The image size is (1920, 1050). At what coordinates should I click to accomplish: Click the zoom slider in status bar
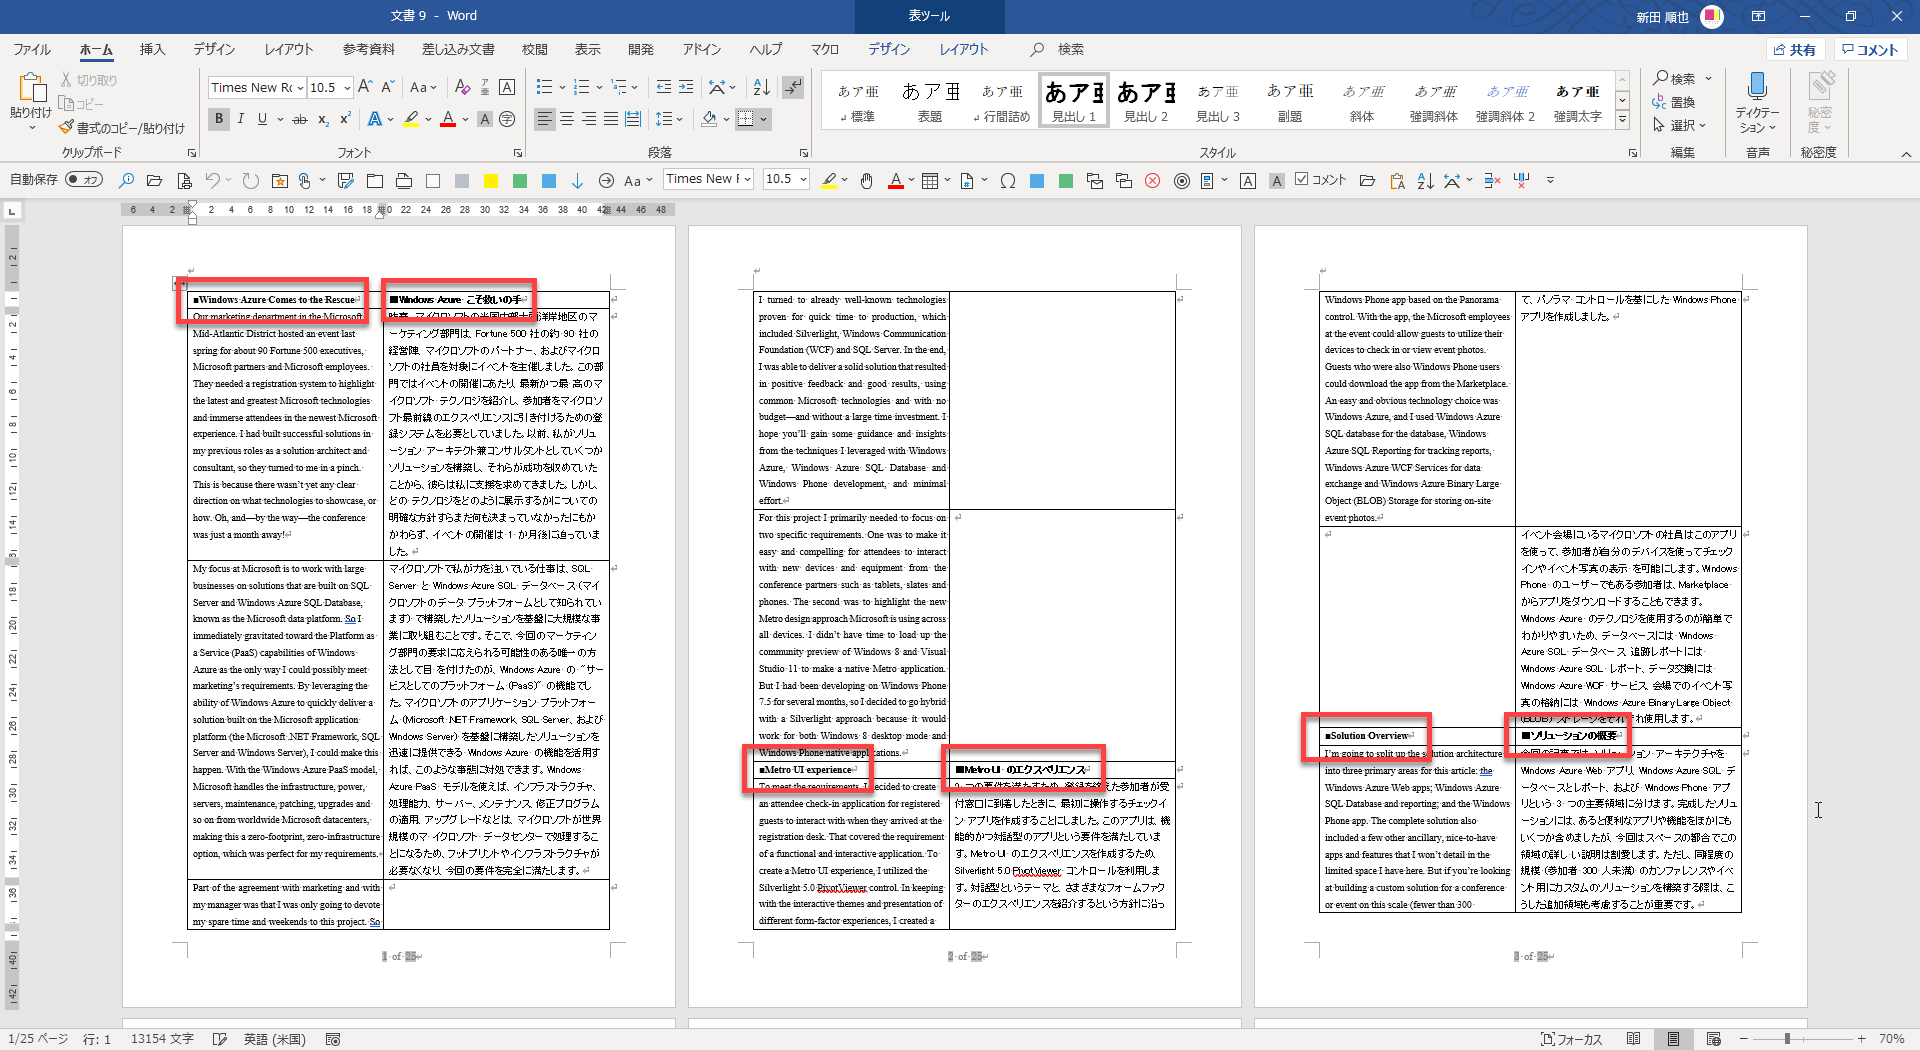pos(1787,1039)
